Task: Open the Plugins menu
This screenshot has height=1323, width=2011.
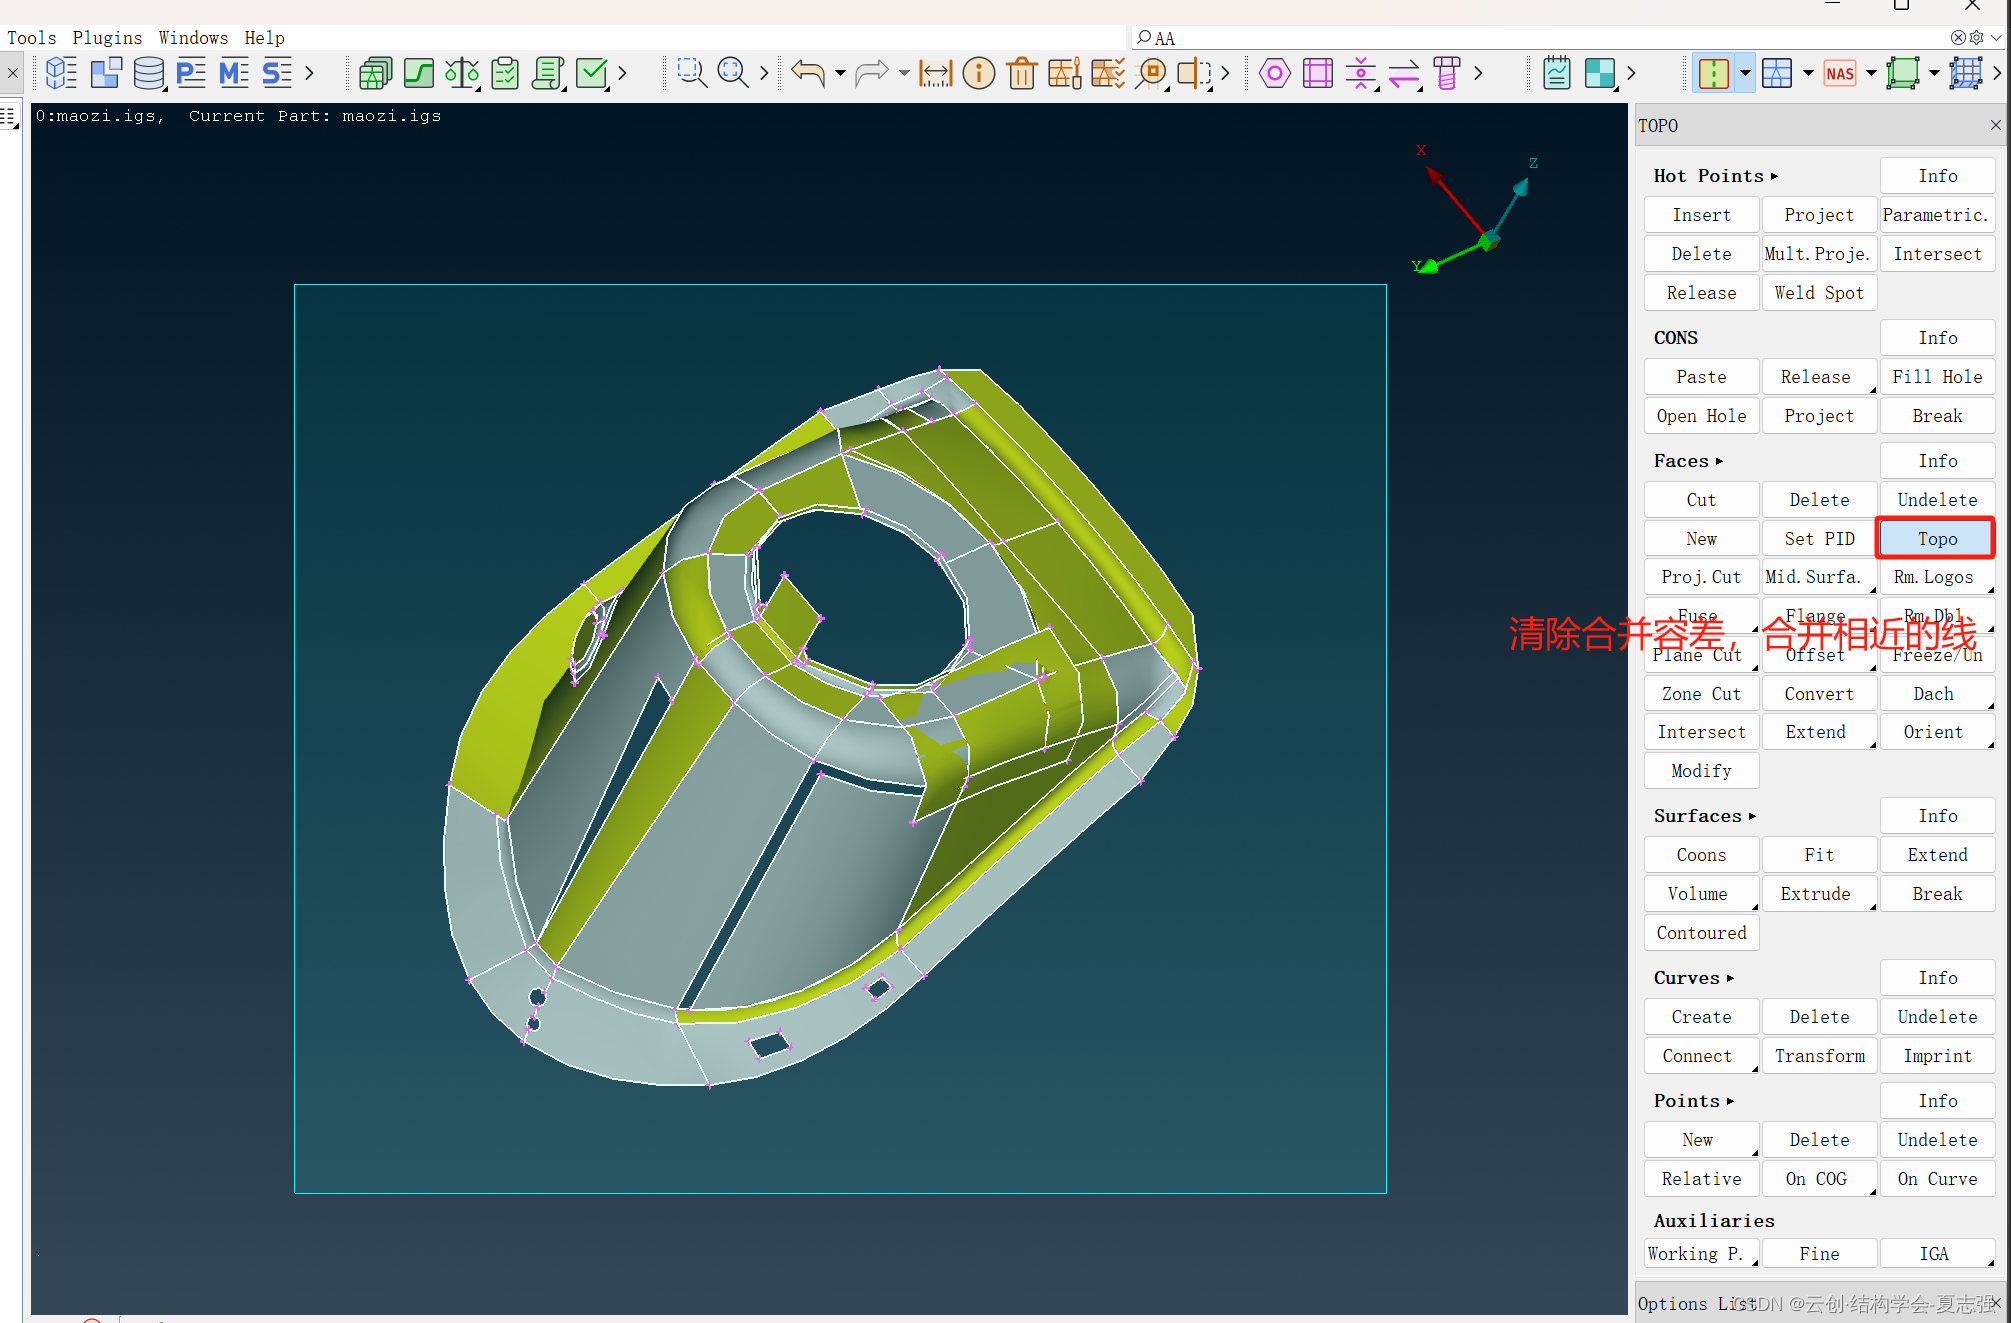Action: click(107, 37)
